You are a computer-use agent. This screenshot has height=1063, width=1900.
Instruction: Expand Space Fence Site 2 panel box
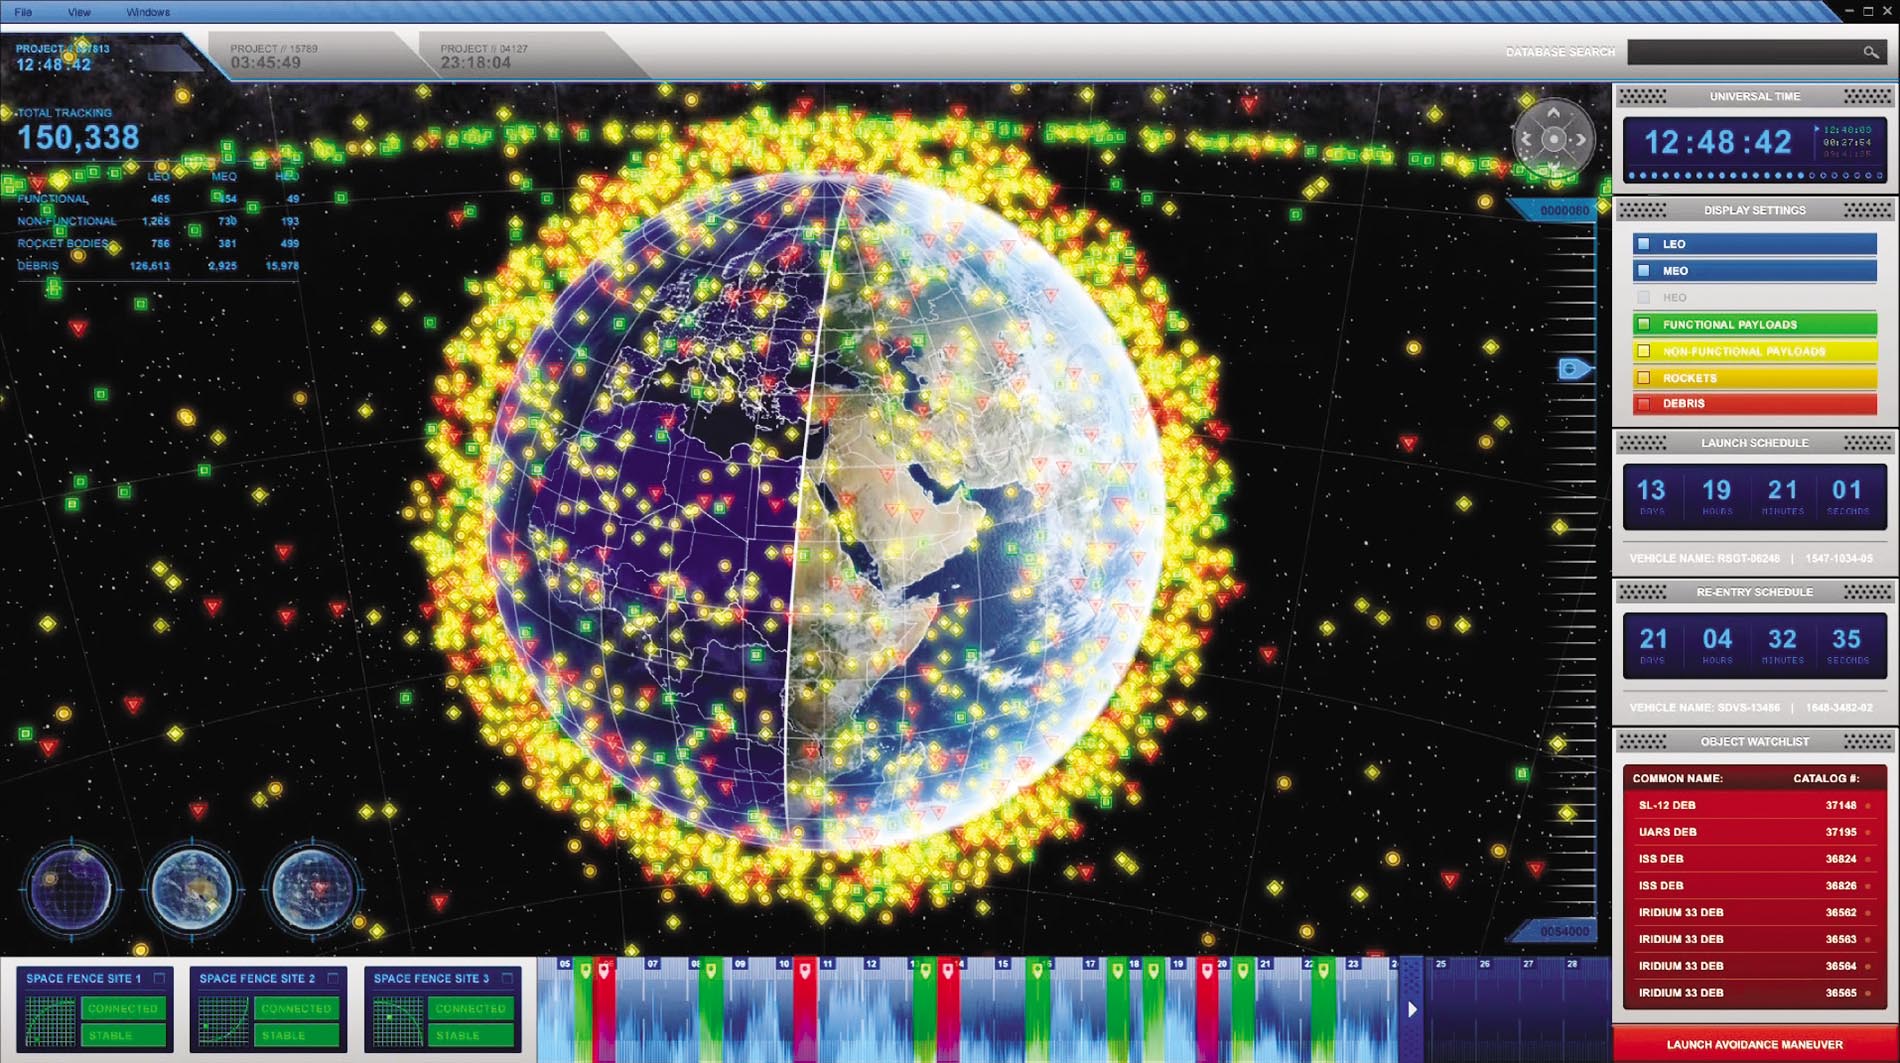click(333, 978)
